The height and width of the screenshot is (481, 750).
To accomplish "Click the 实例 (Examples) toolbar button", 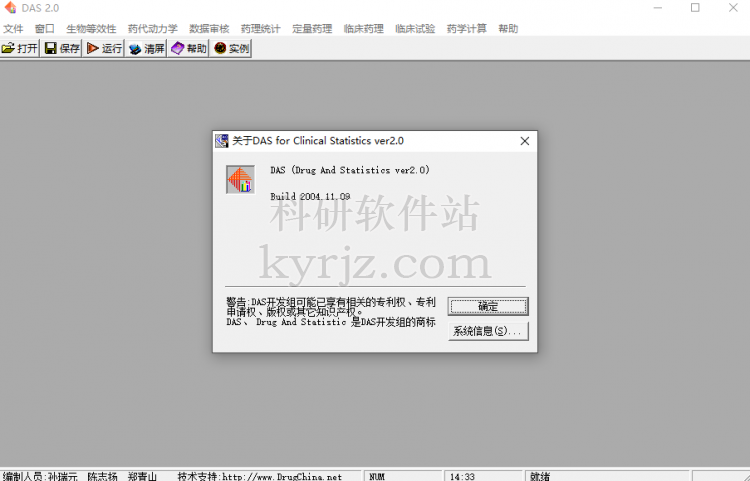I will (x=231, y=48).
